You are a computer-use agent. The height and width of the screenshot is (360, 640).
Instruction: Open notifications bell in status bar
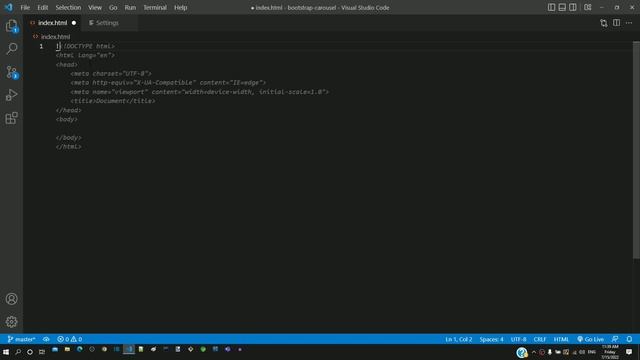pyautogui.click(x=629, y=339)
